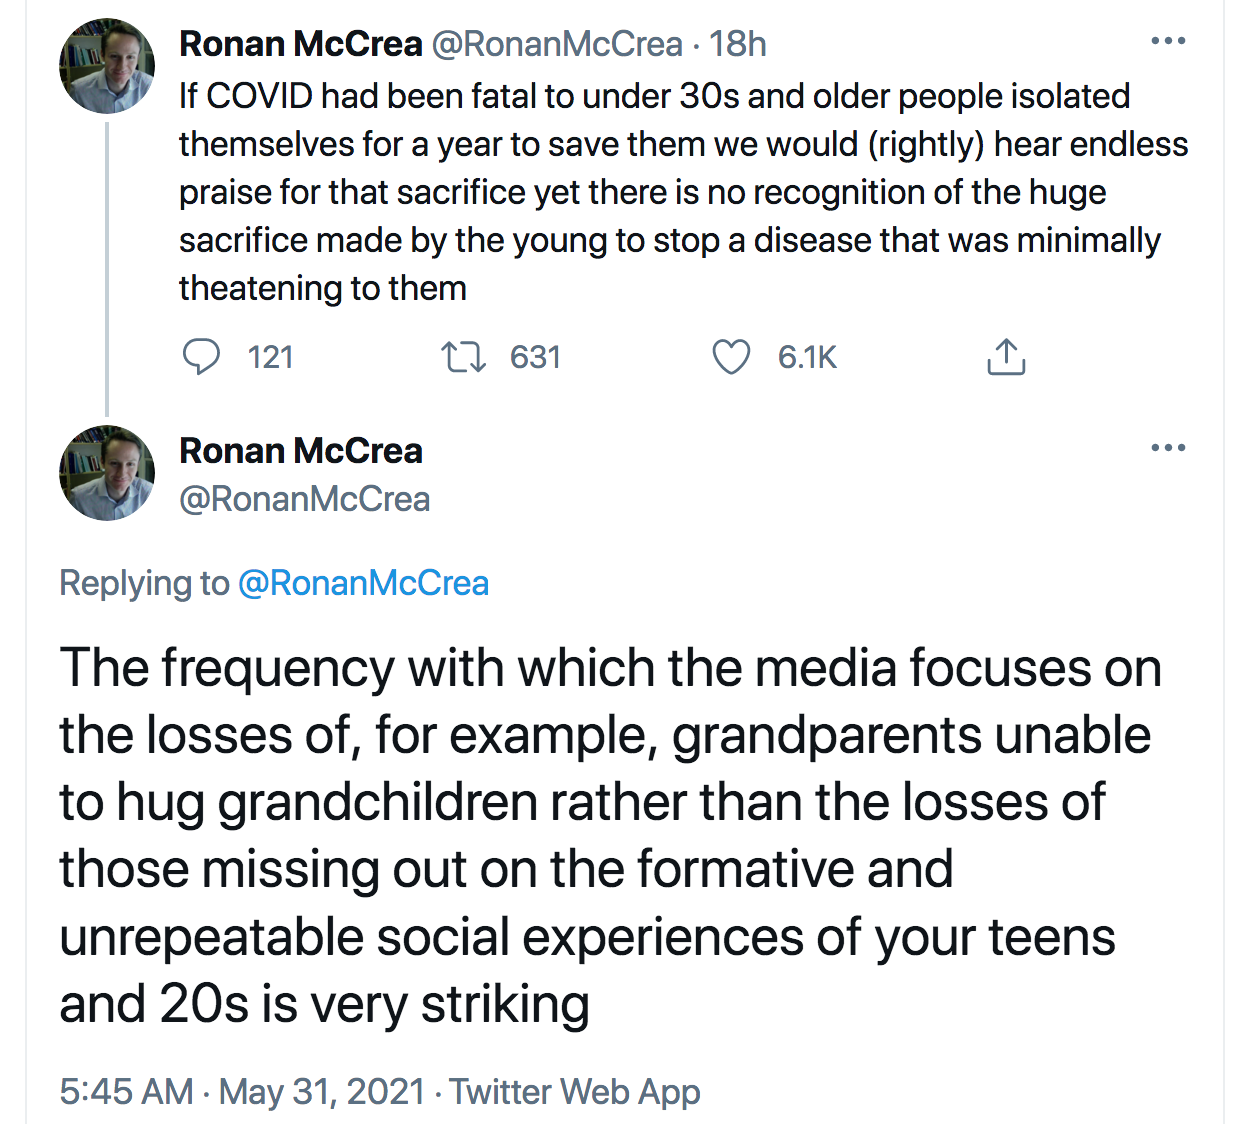Click the Ronan McCrea name on reply tweet

pyautogui.click(x=300, y=451)
